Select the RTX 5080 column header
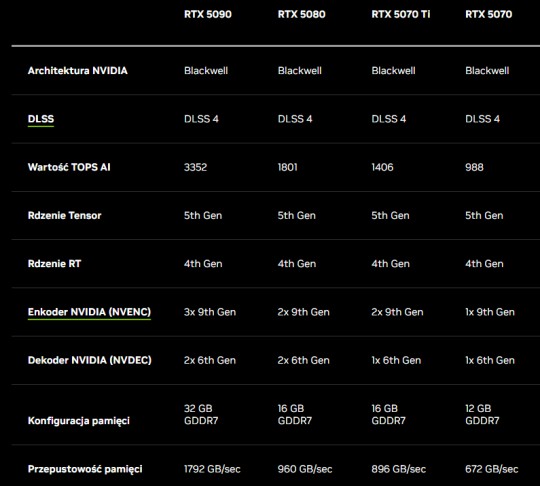The height and width of the screenshot is (486, 540). [x=301, y=14]
